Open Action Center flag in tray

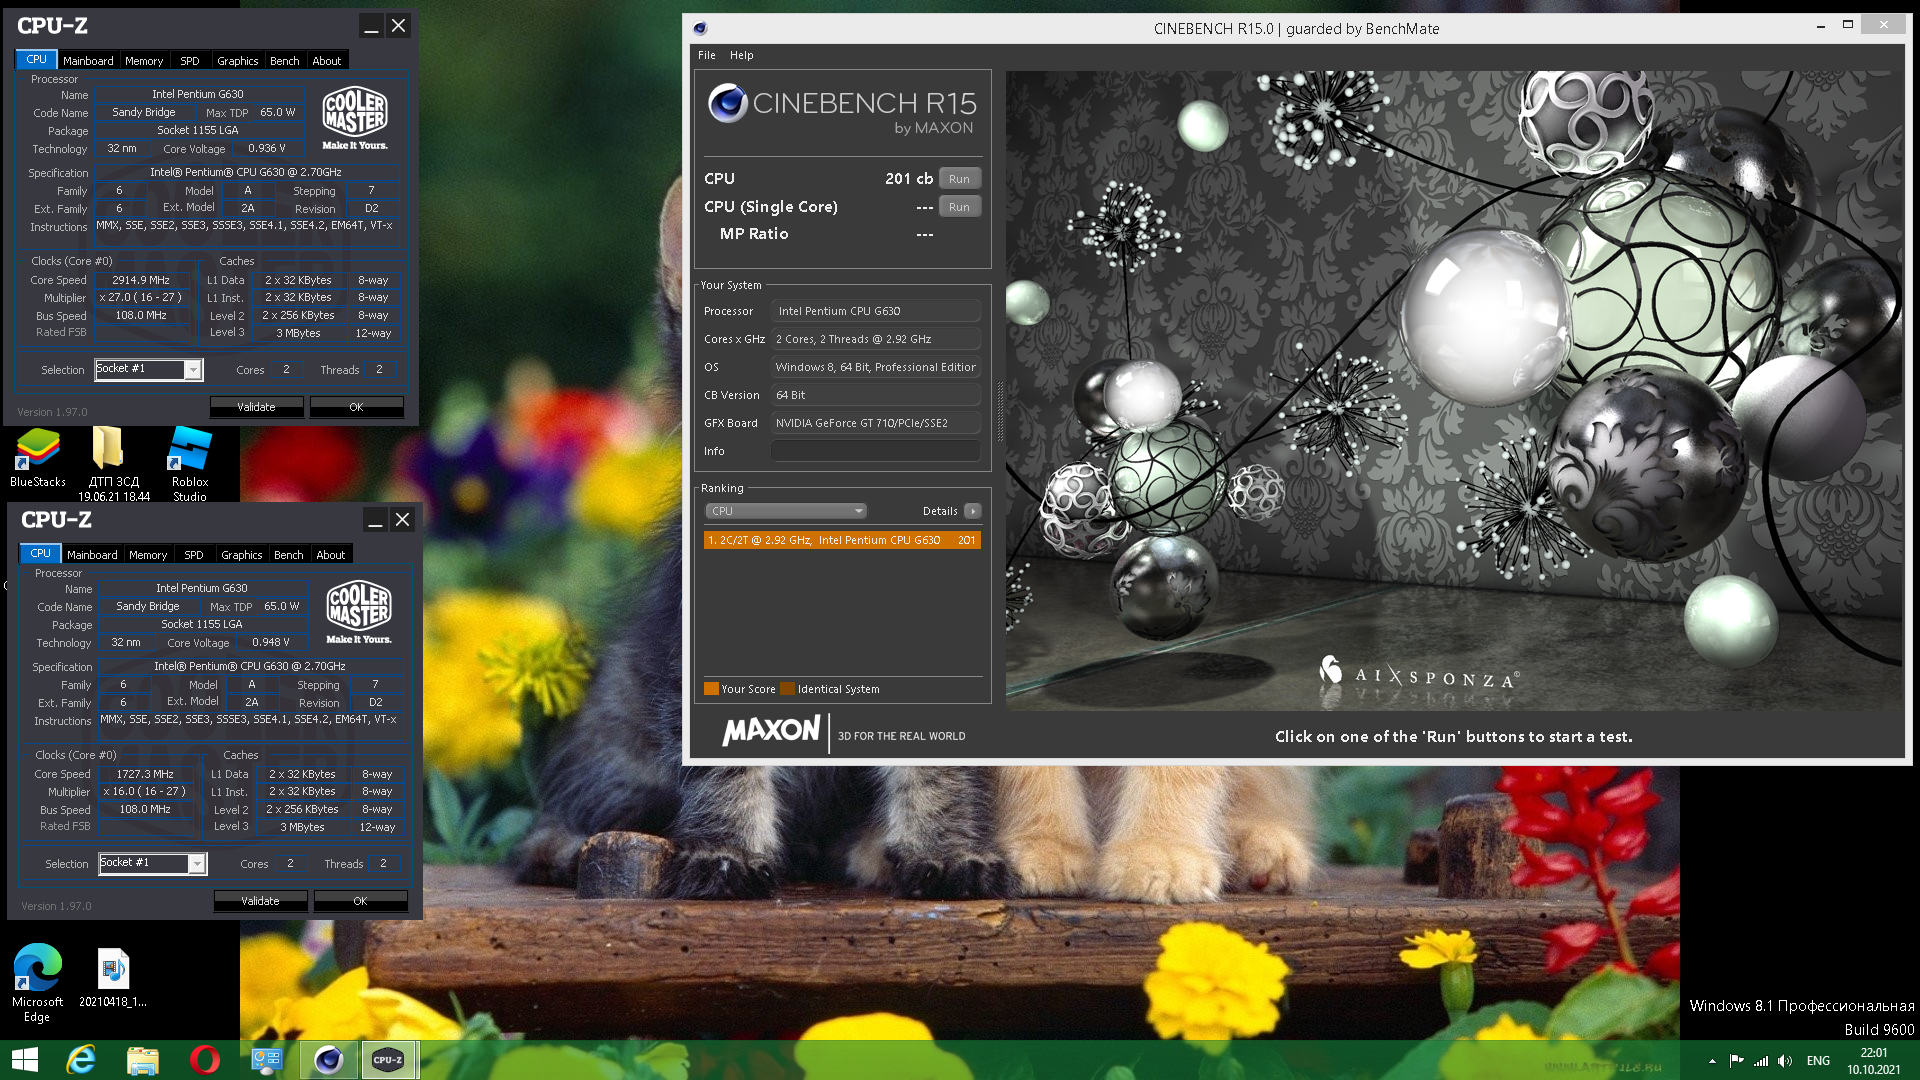pyautogui.click(x=1736, y=1061)
